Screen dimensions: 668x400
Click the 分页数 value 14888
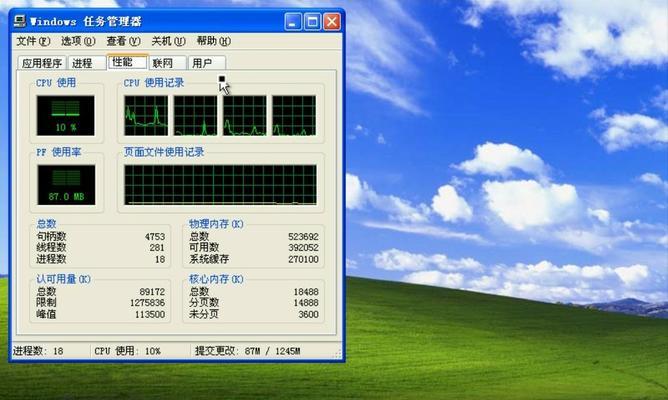click(306, 303)
